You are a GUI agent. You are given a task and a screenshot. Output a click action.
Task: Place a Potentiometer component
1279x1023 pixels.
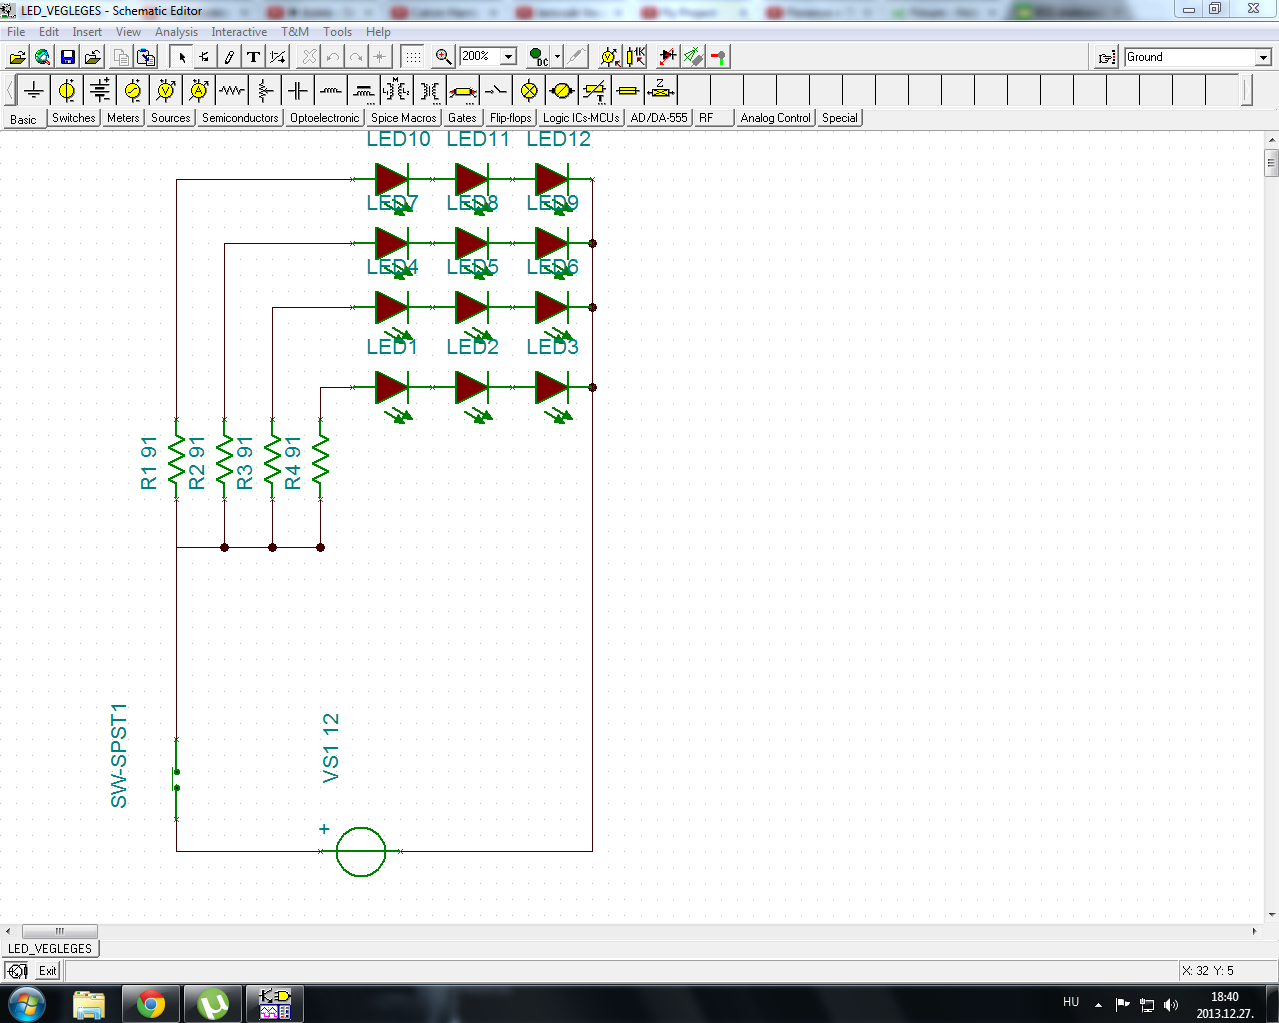tap(265, 91)
